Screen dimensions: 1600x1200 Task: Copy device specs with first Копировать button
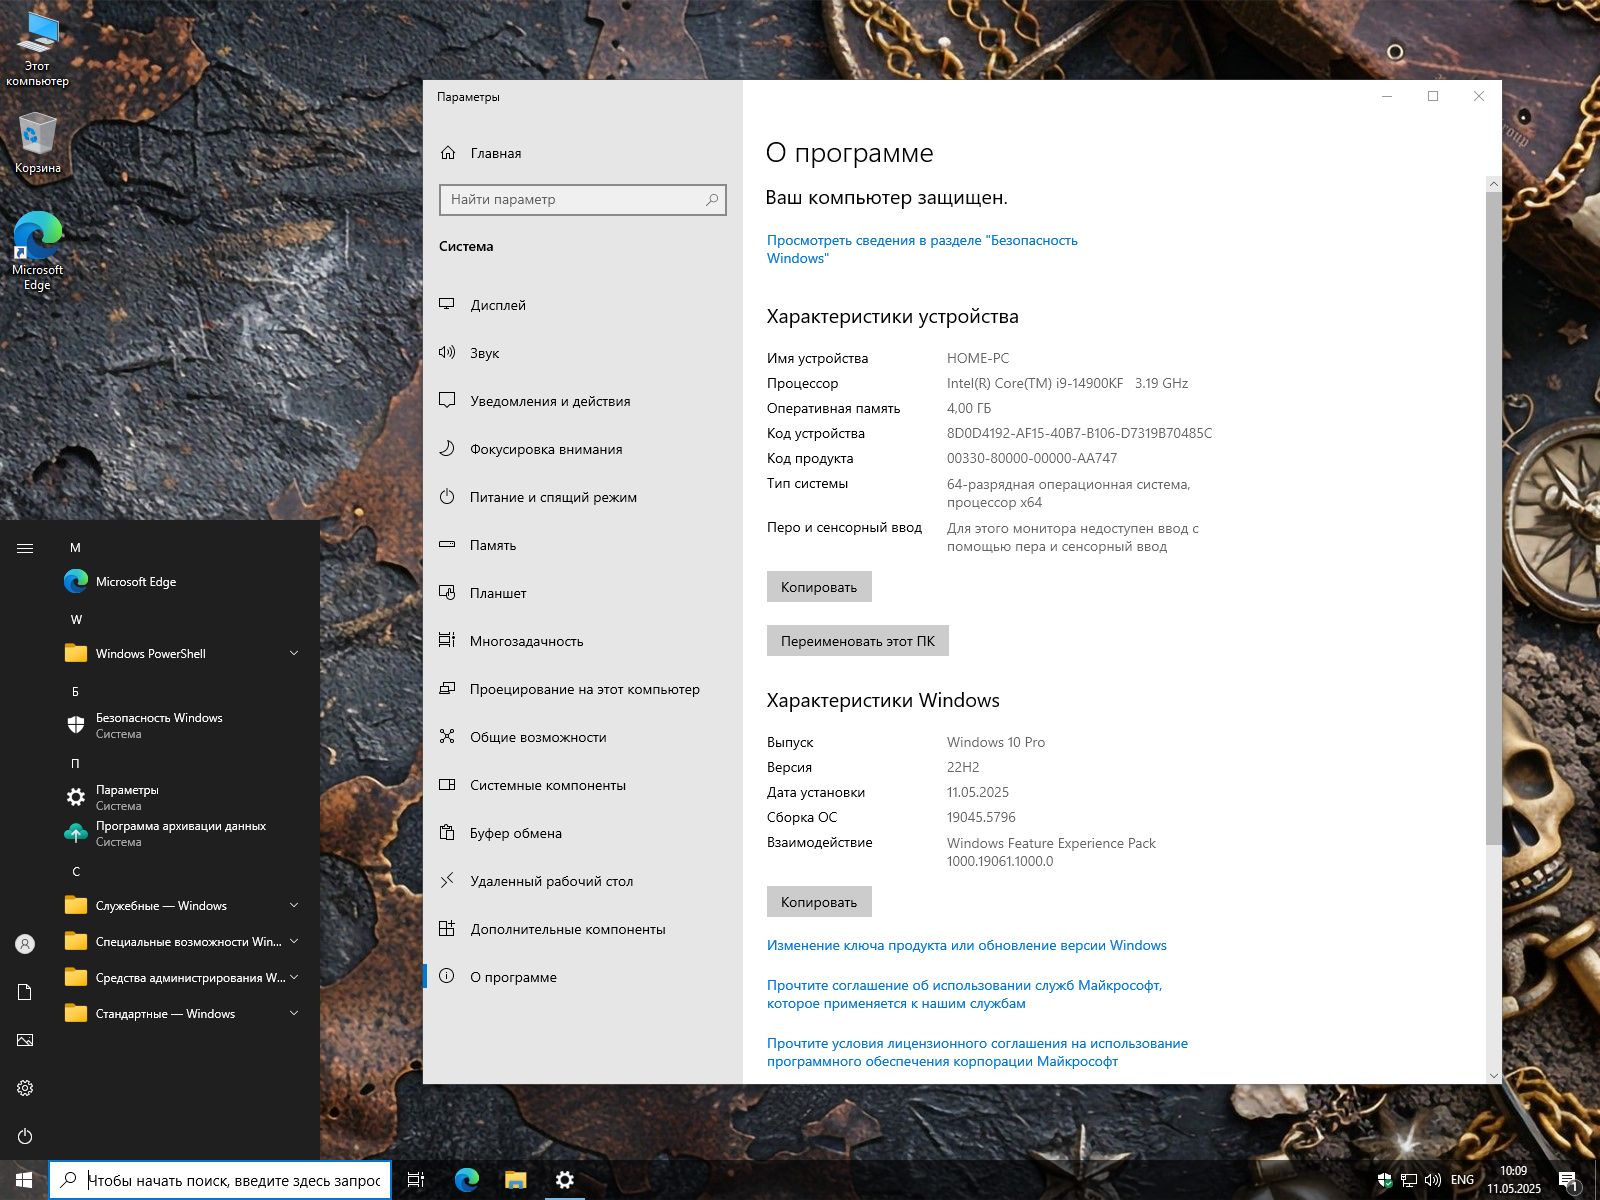pos(819,587)
